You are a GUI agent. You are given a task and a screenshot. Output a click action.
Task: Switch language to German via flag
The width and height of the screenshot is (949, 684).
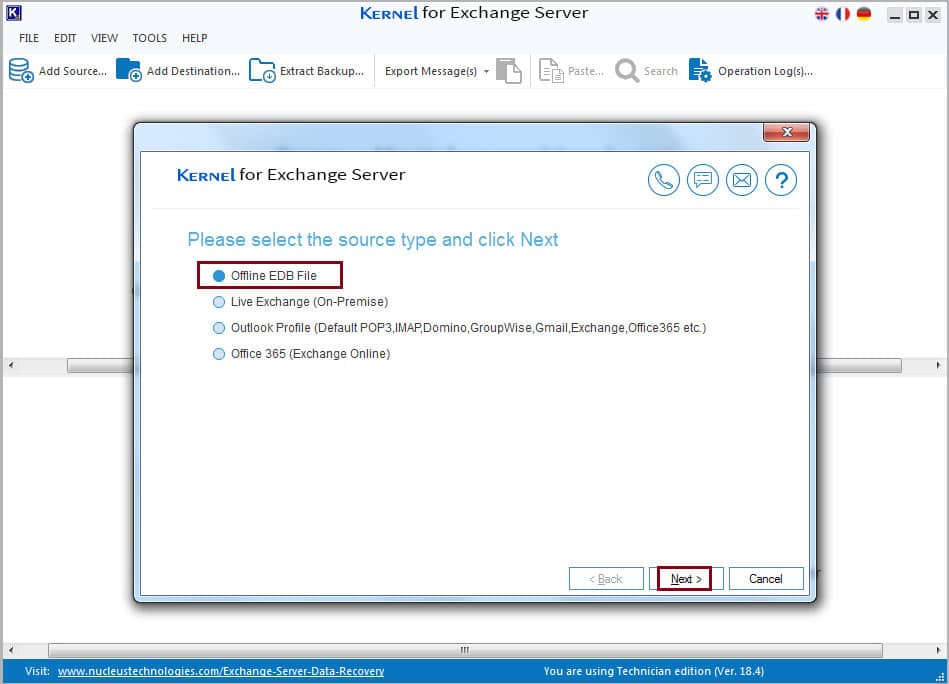tap(864, 13)
